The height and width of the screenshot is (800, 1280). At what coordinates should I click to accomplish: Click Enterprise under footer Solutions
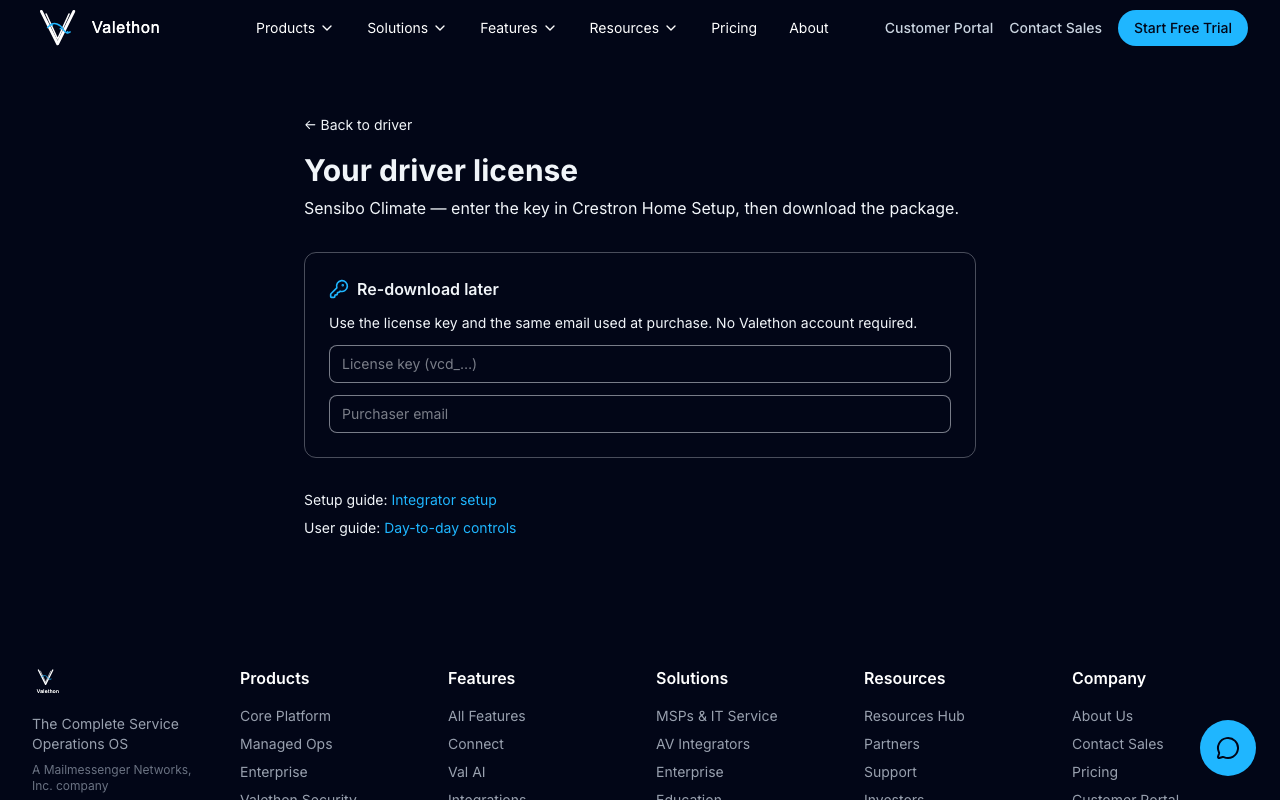coord(690,772)
